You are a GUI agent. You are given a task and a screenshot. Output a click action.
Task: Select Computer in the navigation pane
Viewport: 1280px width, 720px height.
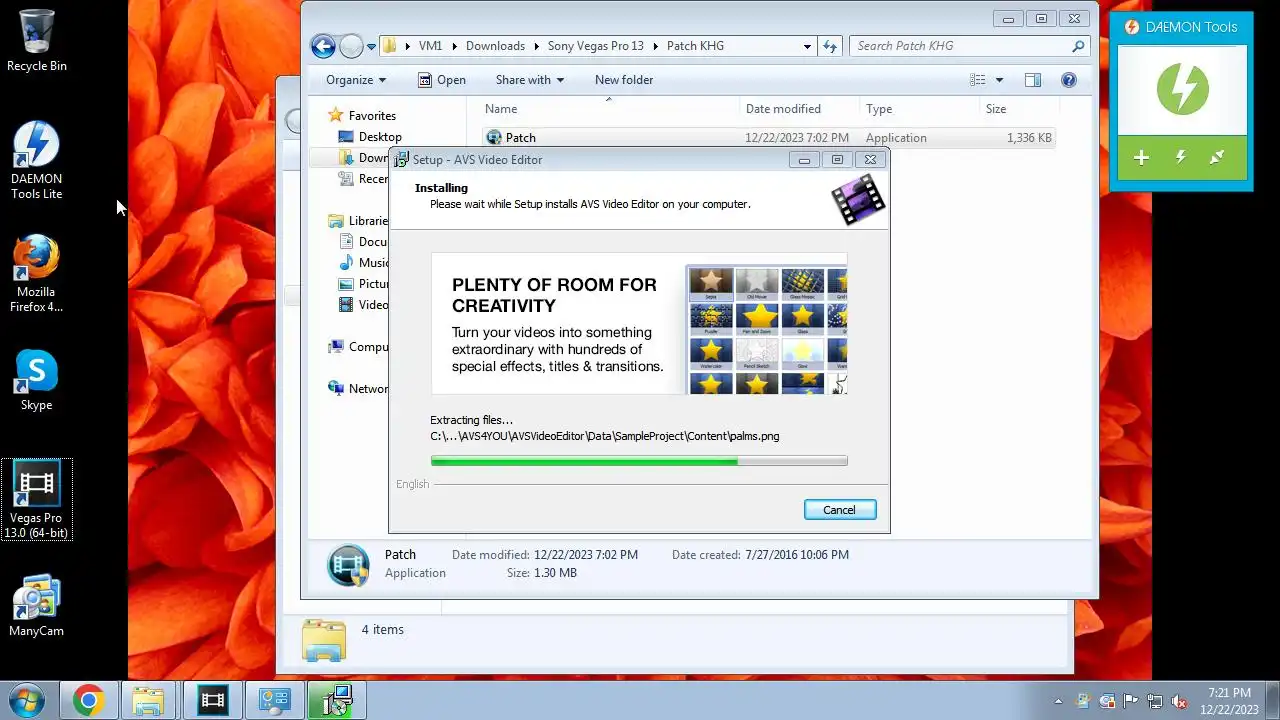click(x=358, y=347)
